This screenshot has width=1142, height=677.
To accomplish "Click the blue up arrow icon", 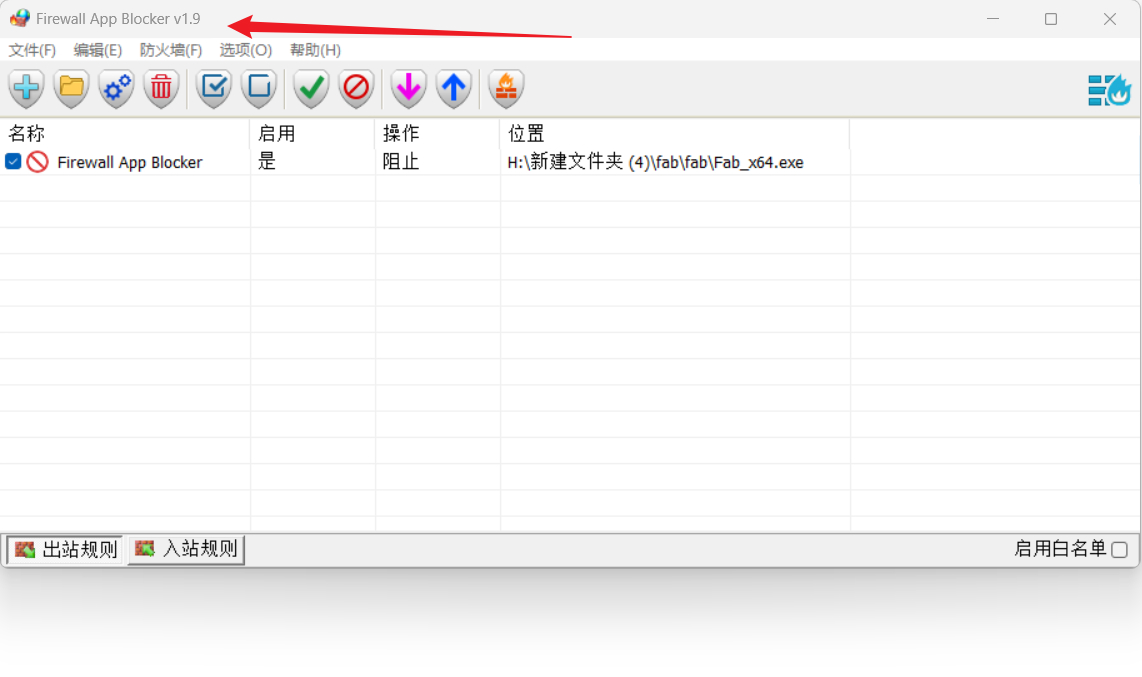I will click(x=454, y=88).
